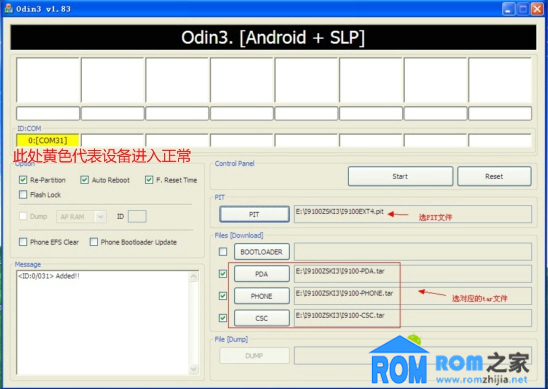Click the yellow 0:[COM31] port box
Image resolution: width=548 pixels, height=389 pixels.
coord(48,141)
